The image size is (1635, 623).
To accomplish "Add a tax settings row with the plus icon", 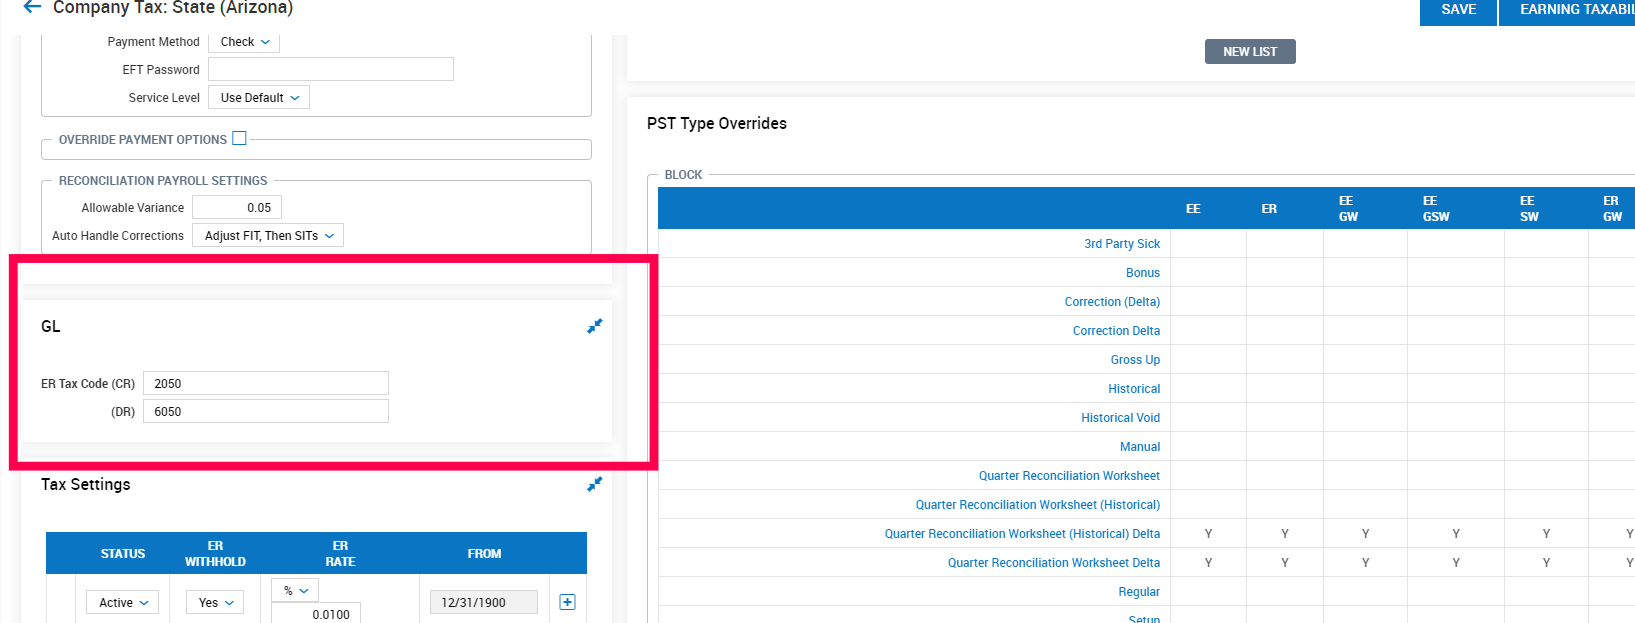I will coord(567,602).
